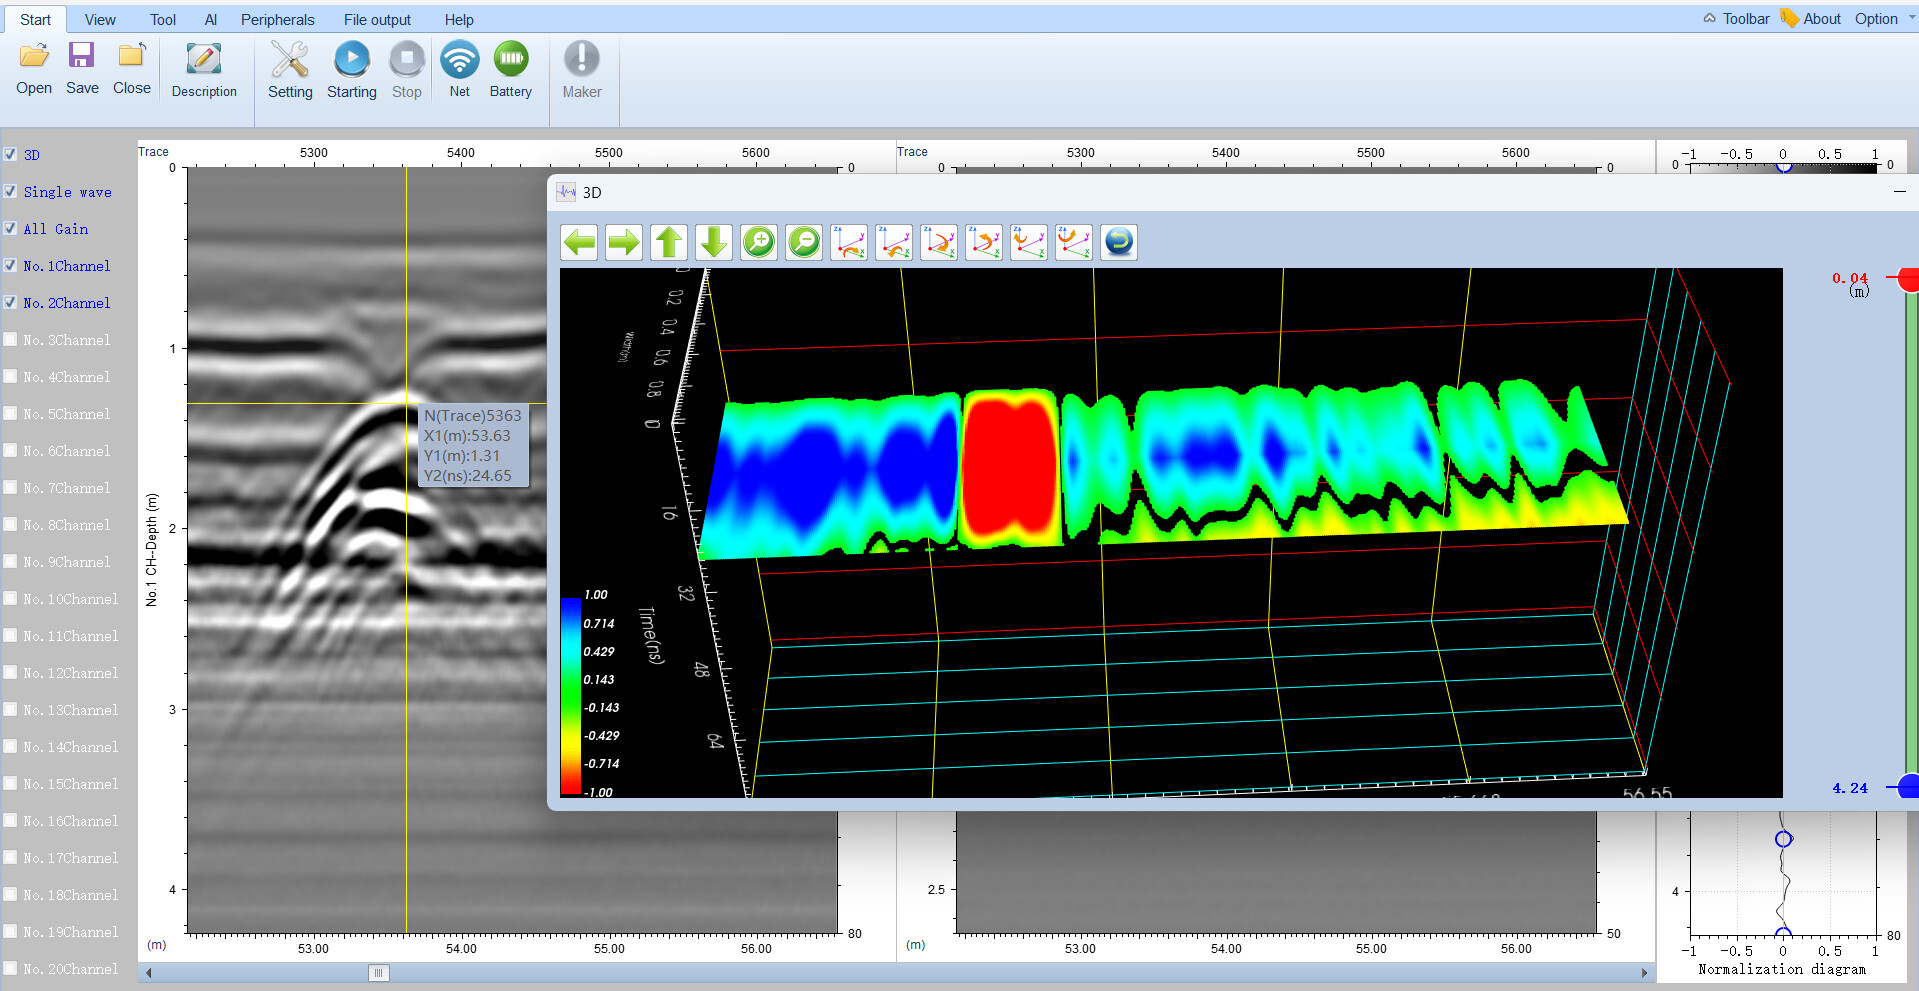This screenshot has width=1919, height=991.
Task: Click the first Z-axis rotation icon
Action: pos(1029,242)
